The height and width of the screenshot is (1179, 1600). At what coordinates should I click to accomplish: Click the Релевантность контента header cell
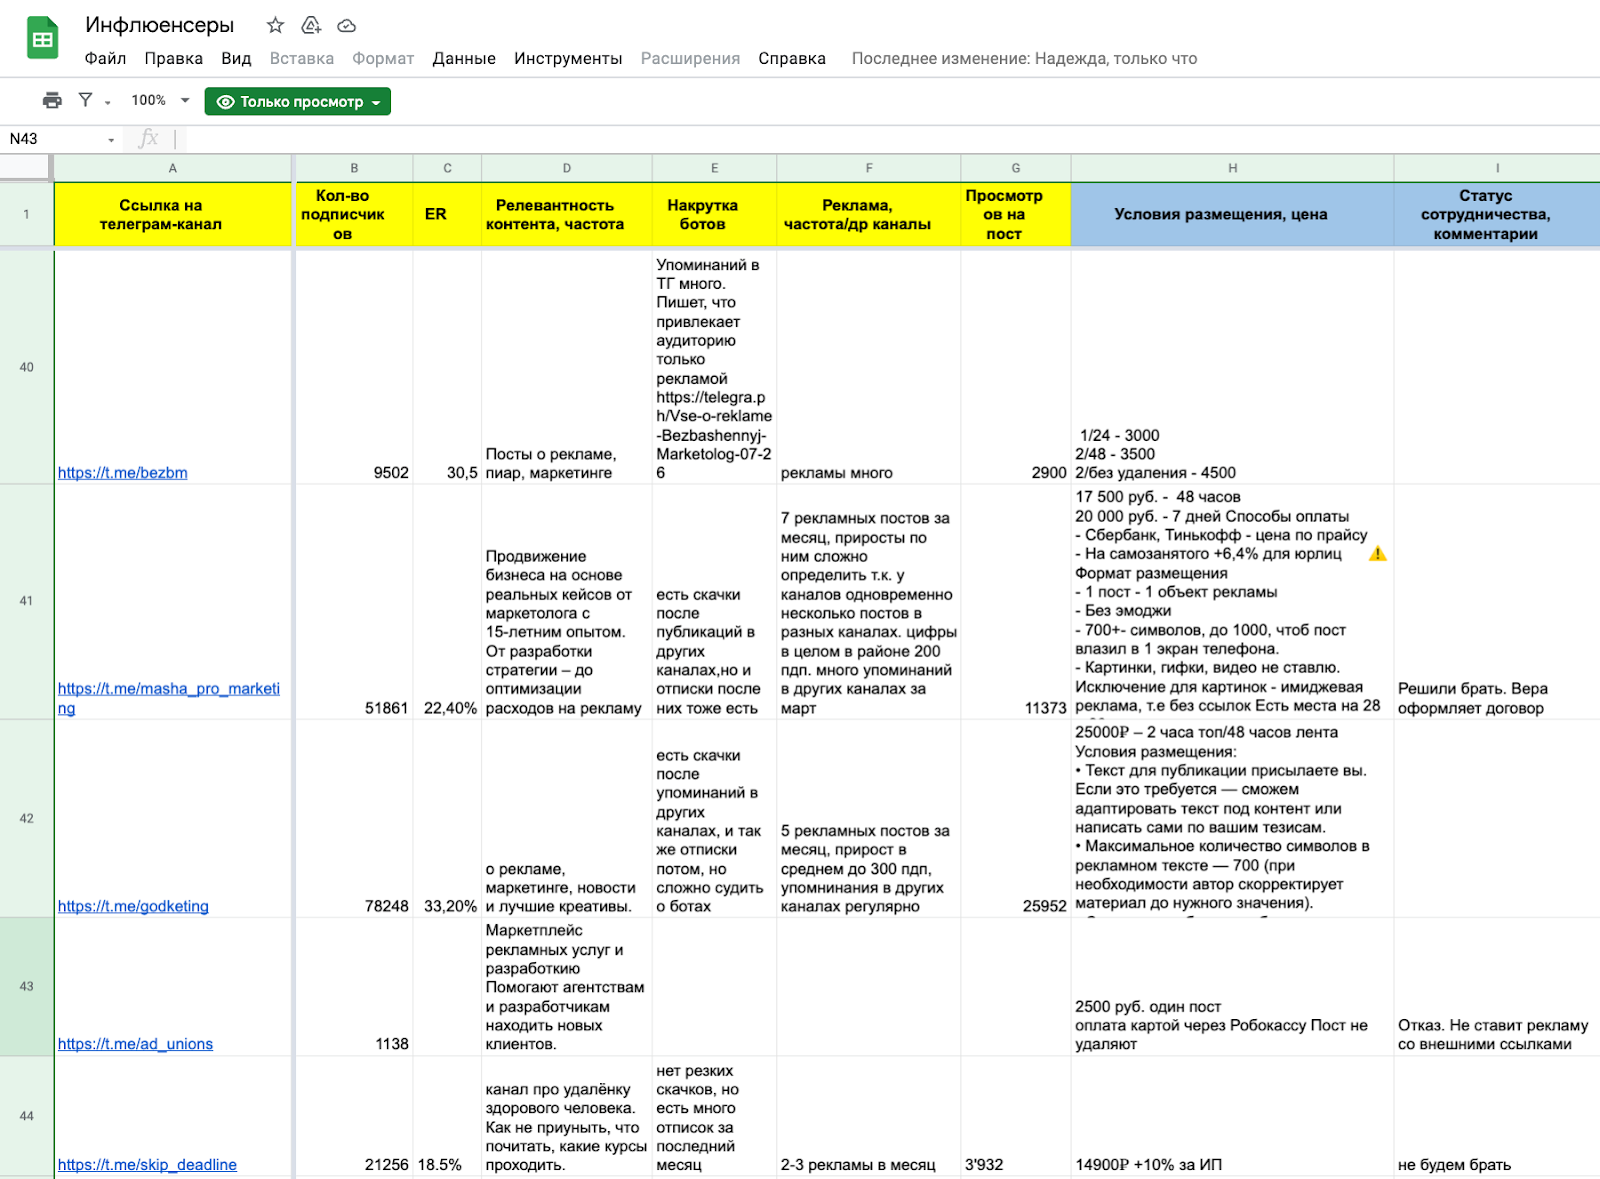click(x=567, y=214)
